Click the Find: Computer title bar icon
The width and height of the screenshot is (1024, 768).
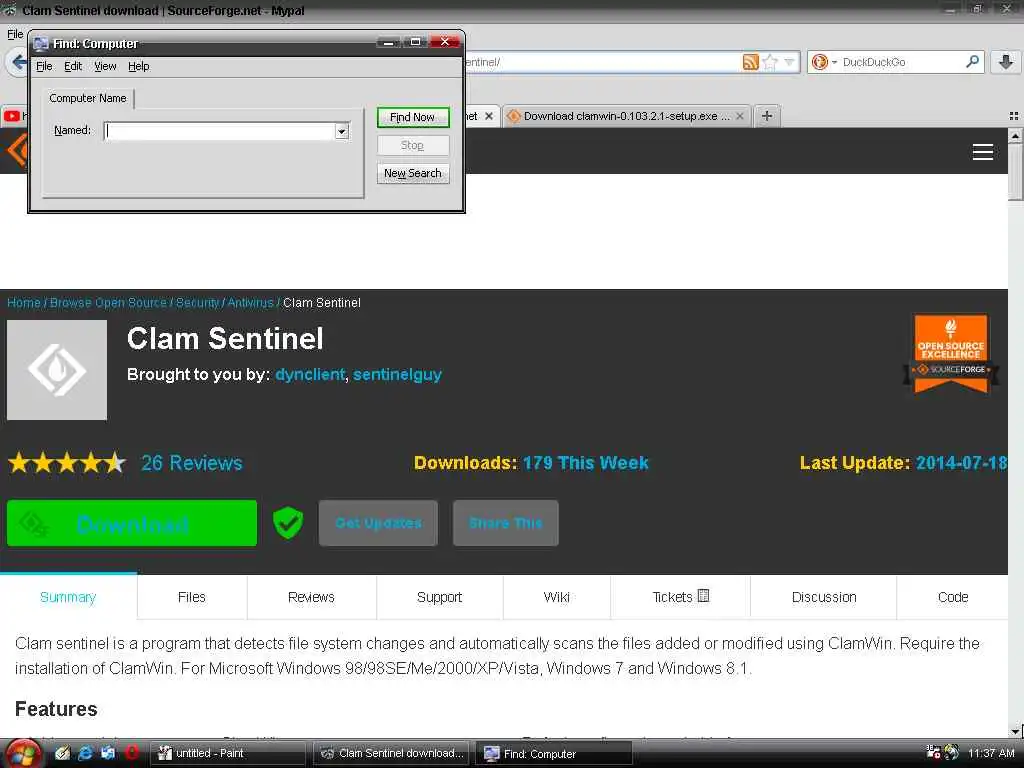coord(41,43)
